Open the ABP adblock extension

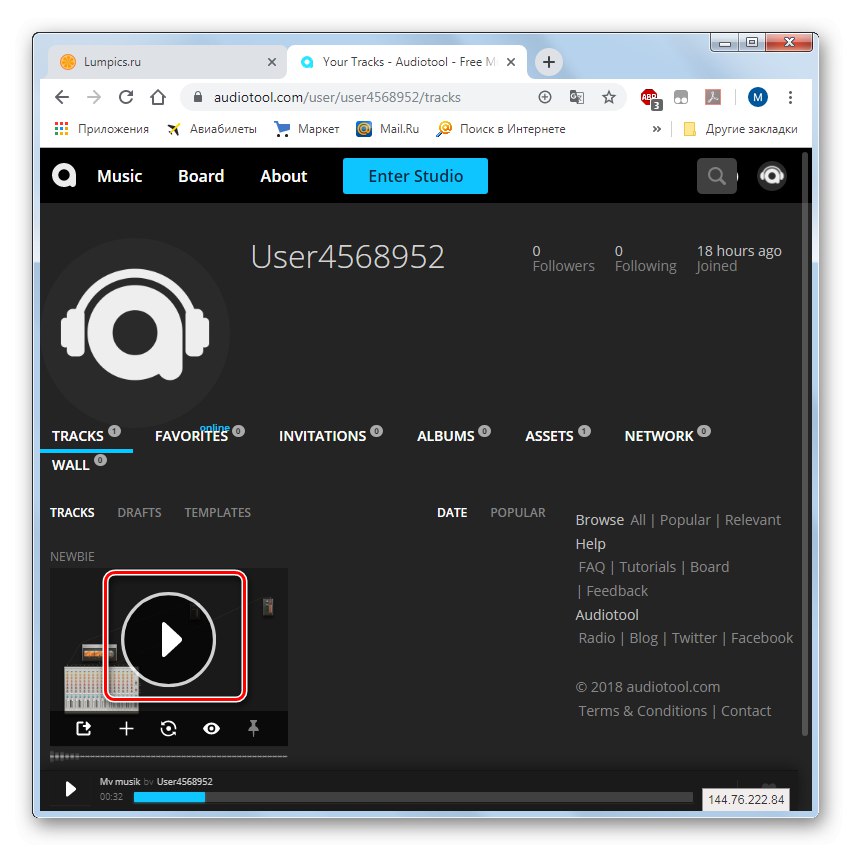[x=650, y=99]
